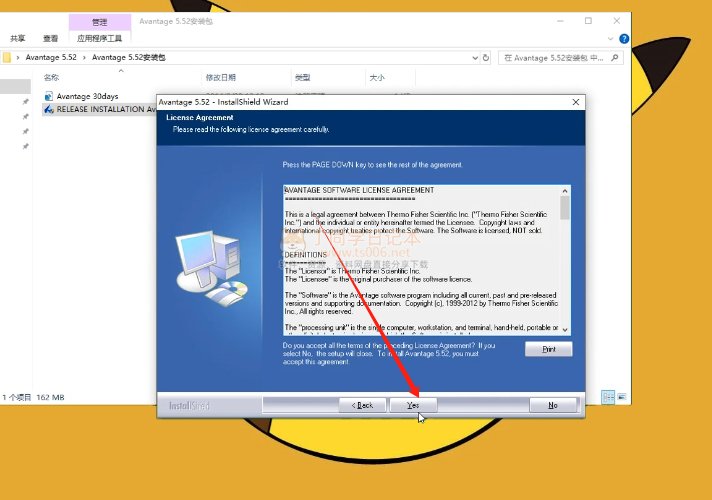The height and width of the screenshot is (500, 712).
Task: Click the search magnifier icon in Explorer
Action: (x=615, y=58)
